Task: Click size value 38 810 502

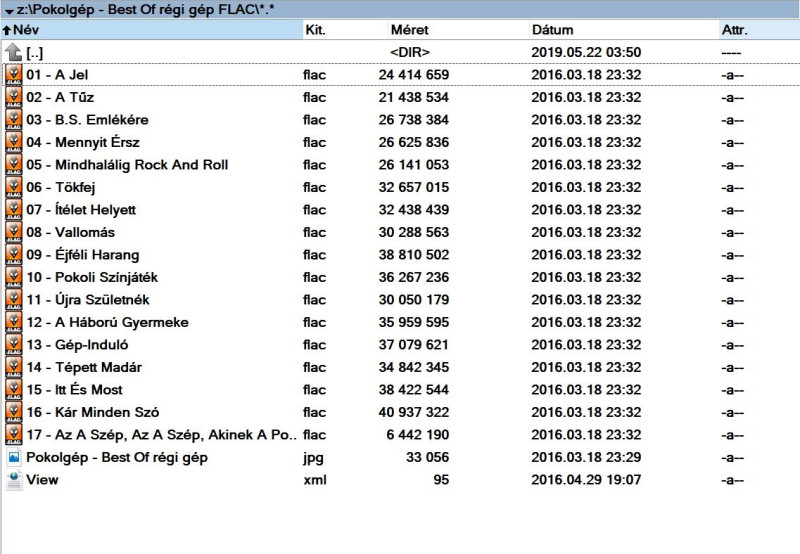Action: click(x=414, y=255)
